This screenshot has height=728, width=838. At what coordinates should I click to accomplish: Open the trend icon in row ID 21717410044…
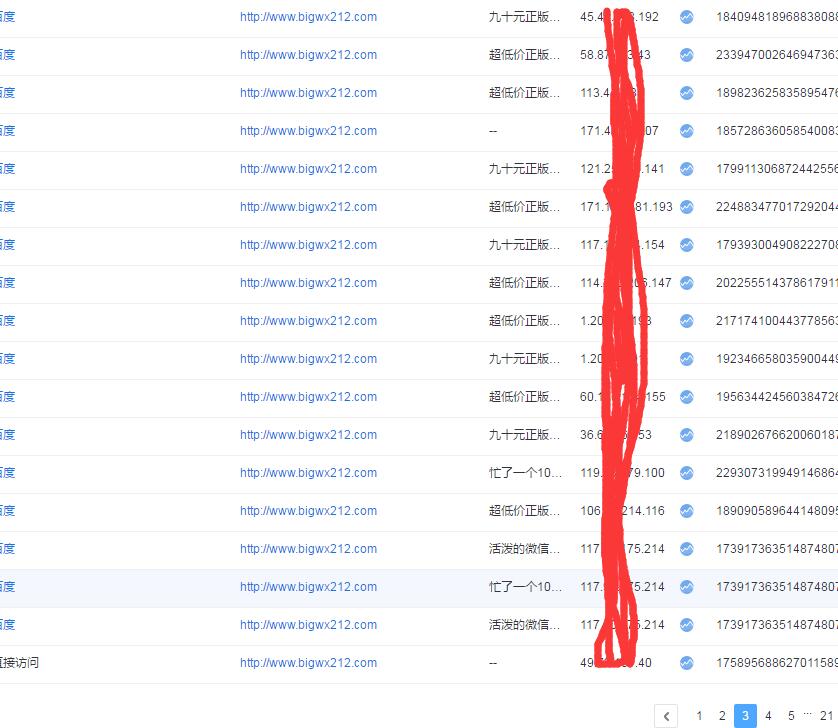click(x=687, y=321)
